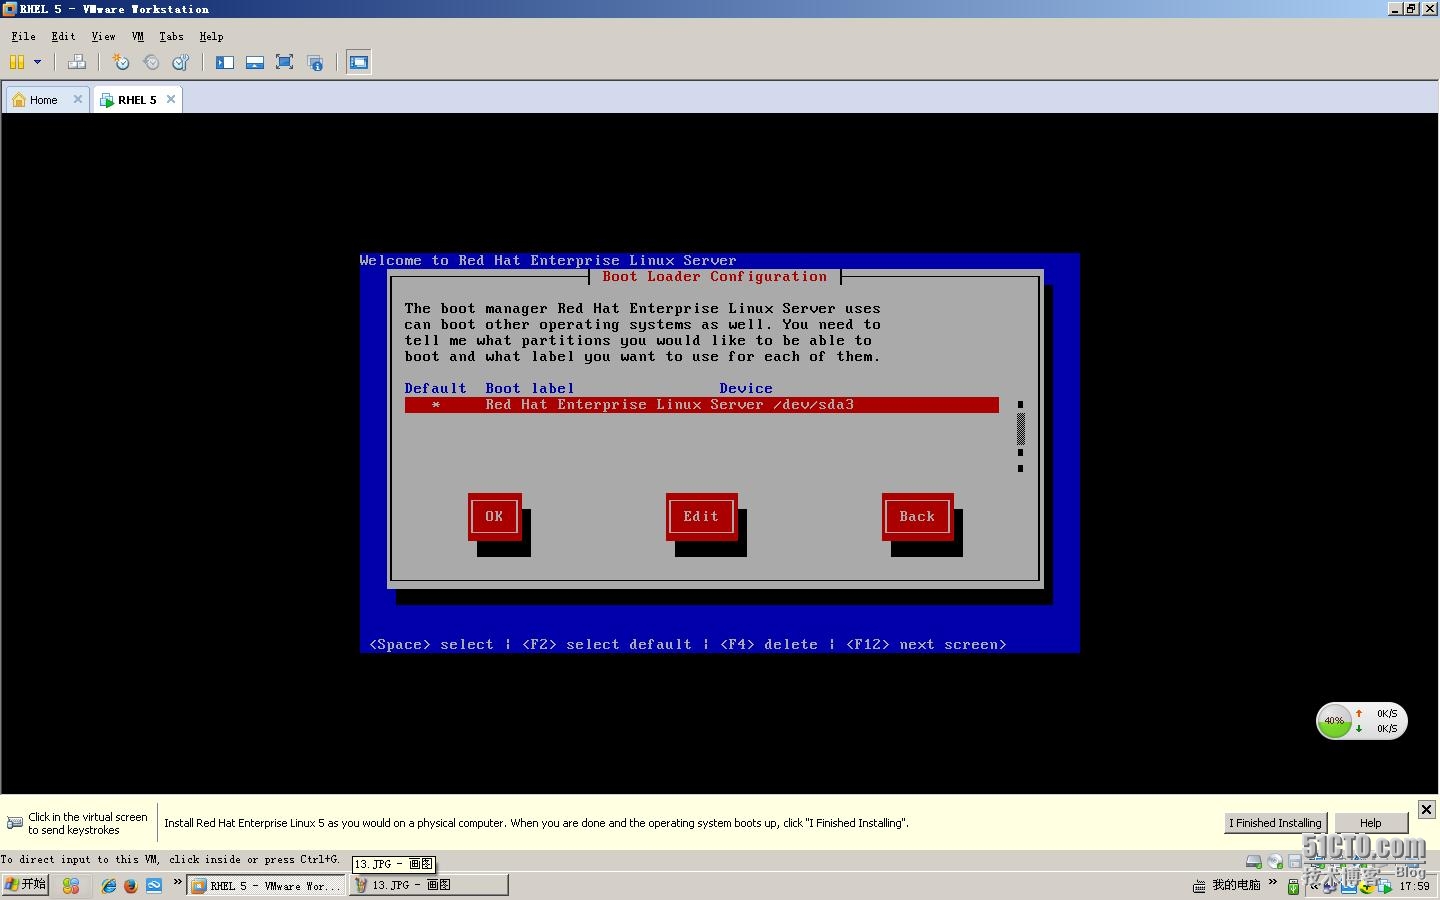Viewport: 1440px width, 900px height.
Task: Open the snapshot manager
Action: (181, 62)
